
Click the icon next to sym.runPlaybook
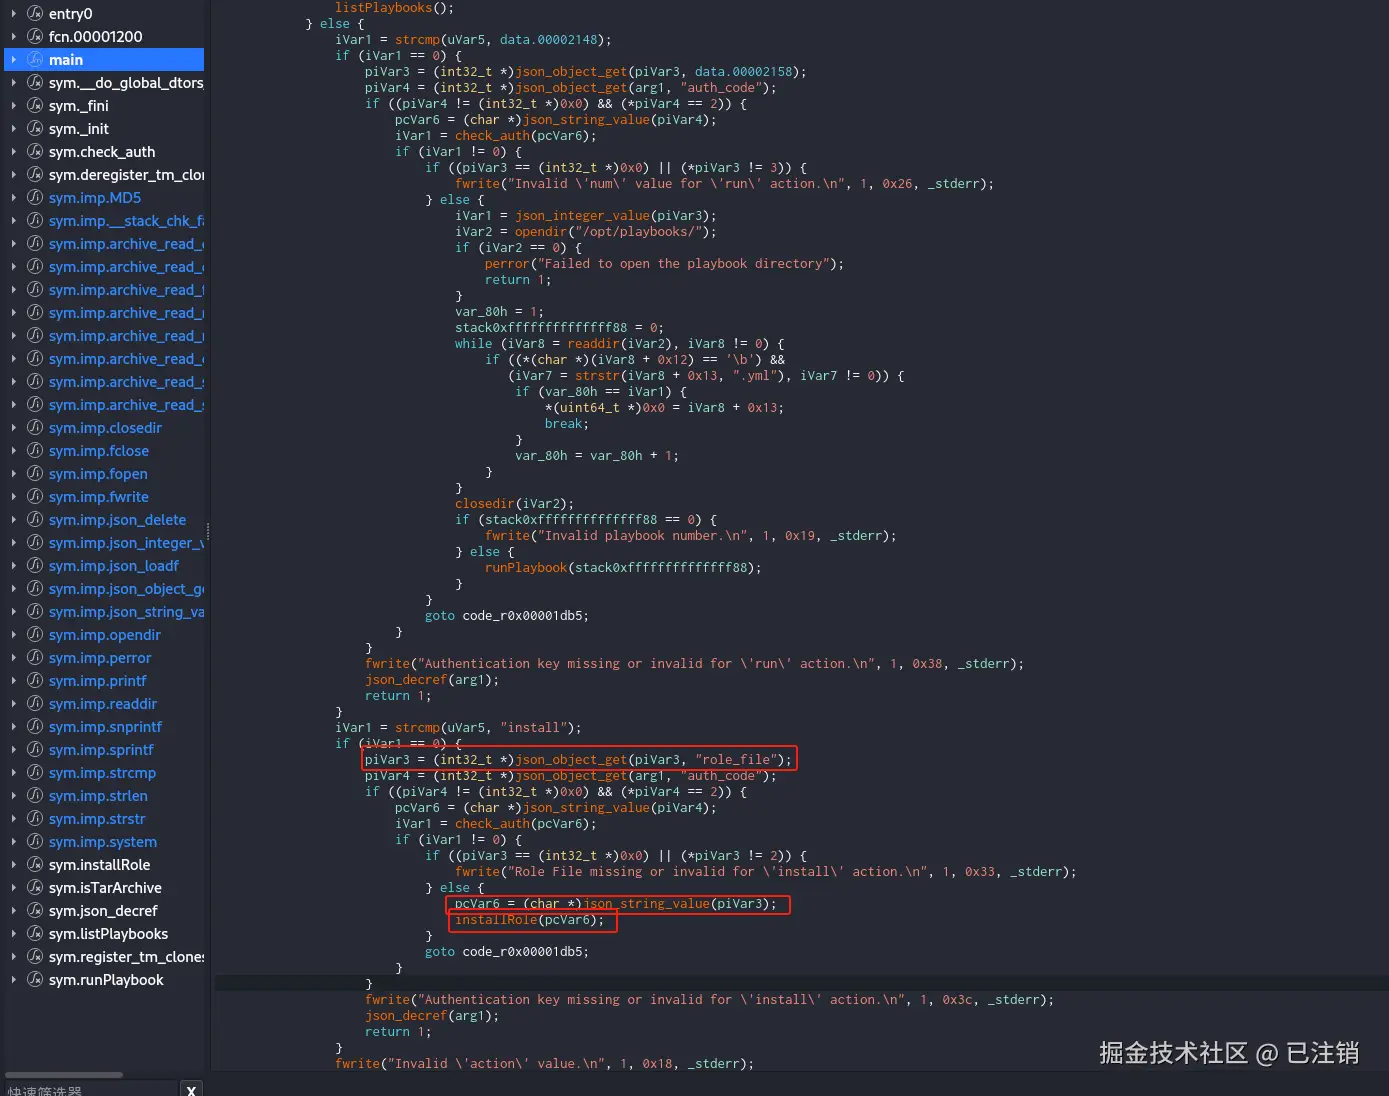coord(35,980)
